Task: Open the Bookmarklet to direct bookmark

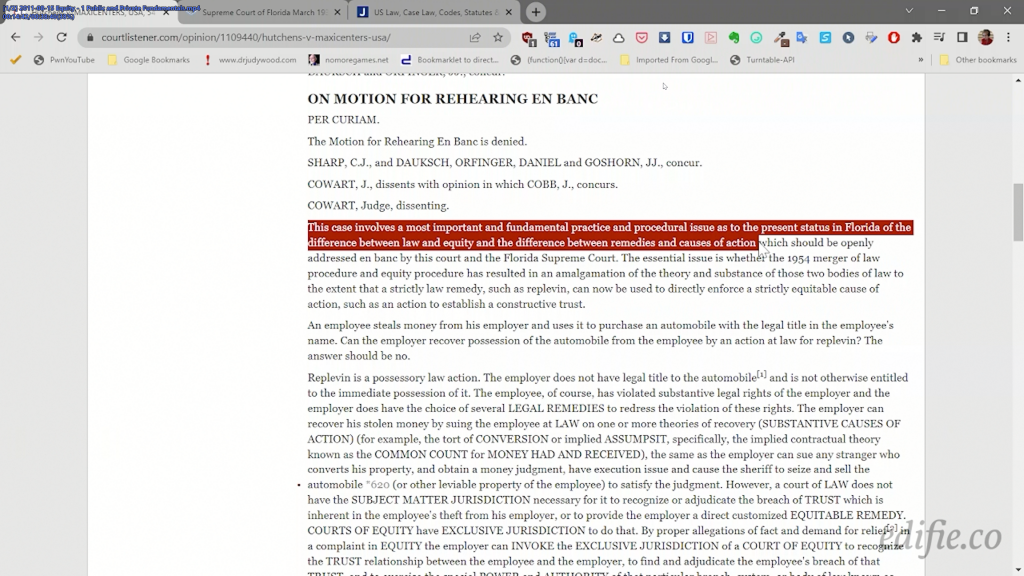Action: 449,59
